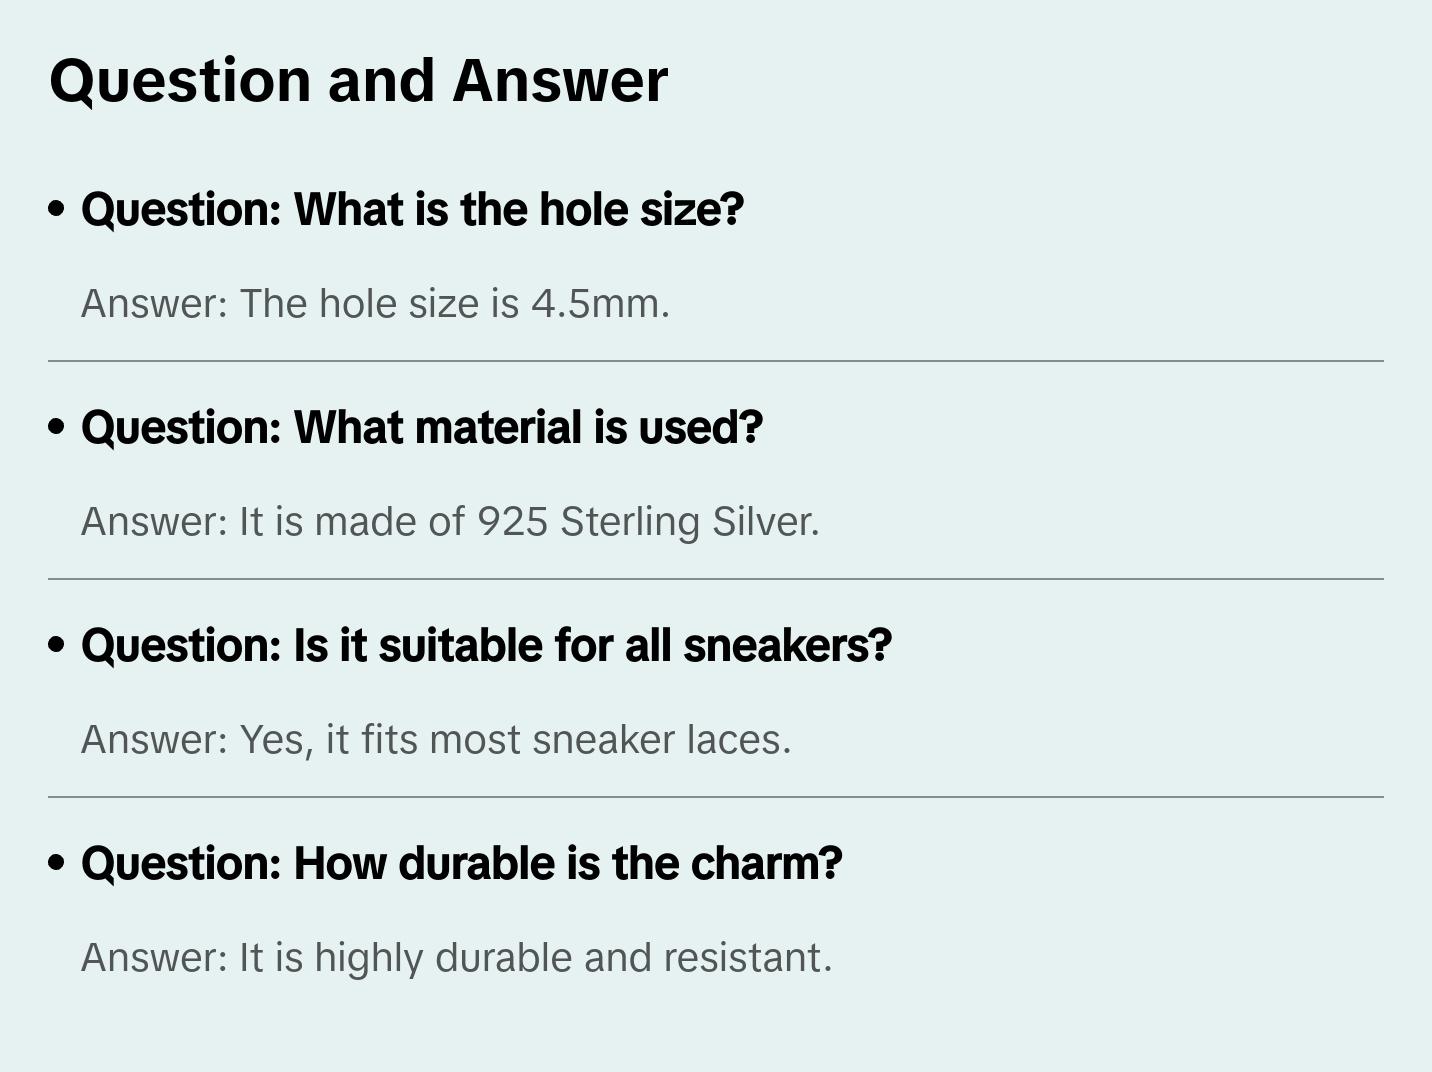
Task: Click the bullet before the hole size question
Action: [57, 210]
